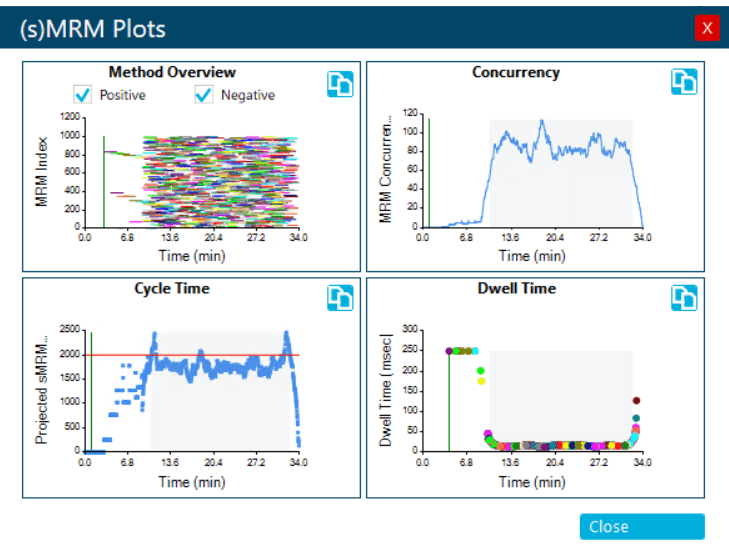
Task: Click the dark red dwell time data point
Action: click(x=636, y=401)
